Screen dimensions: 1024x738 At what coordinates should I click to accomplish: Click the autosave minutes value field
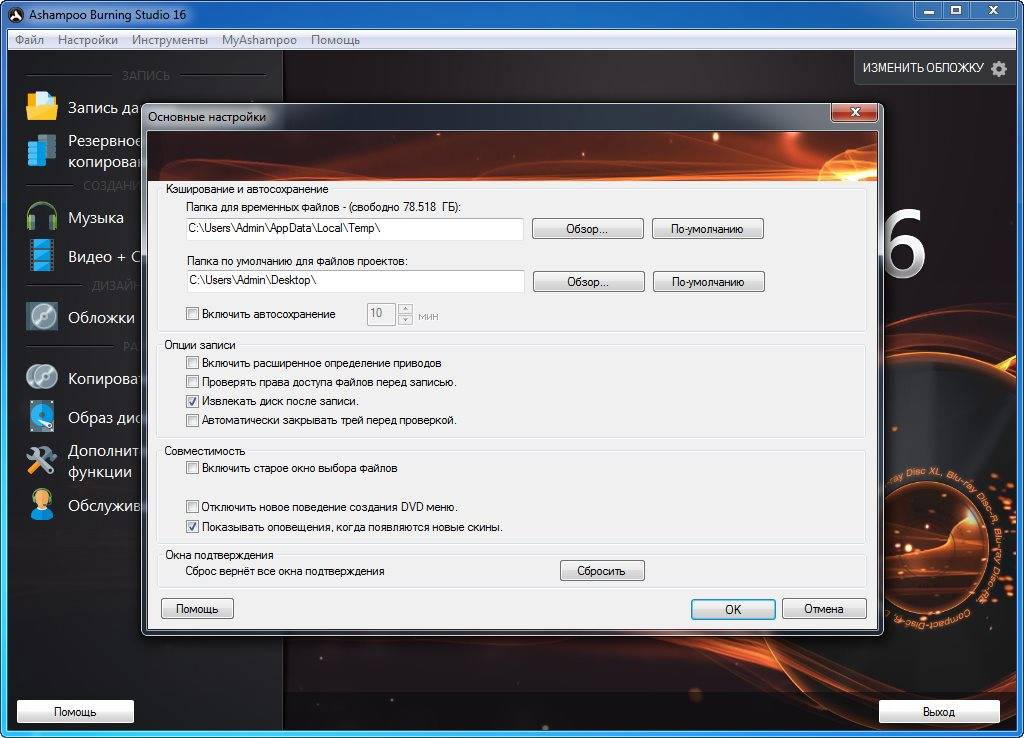[381, 314]
